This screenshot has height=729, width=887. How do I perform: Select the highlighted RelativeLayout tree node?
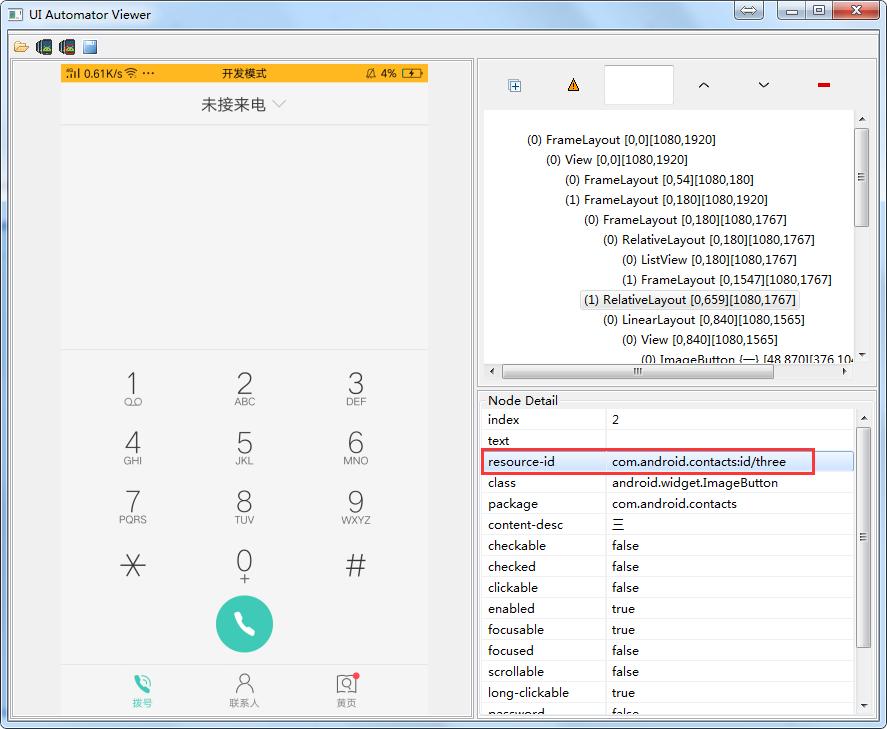690,299
